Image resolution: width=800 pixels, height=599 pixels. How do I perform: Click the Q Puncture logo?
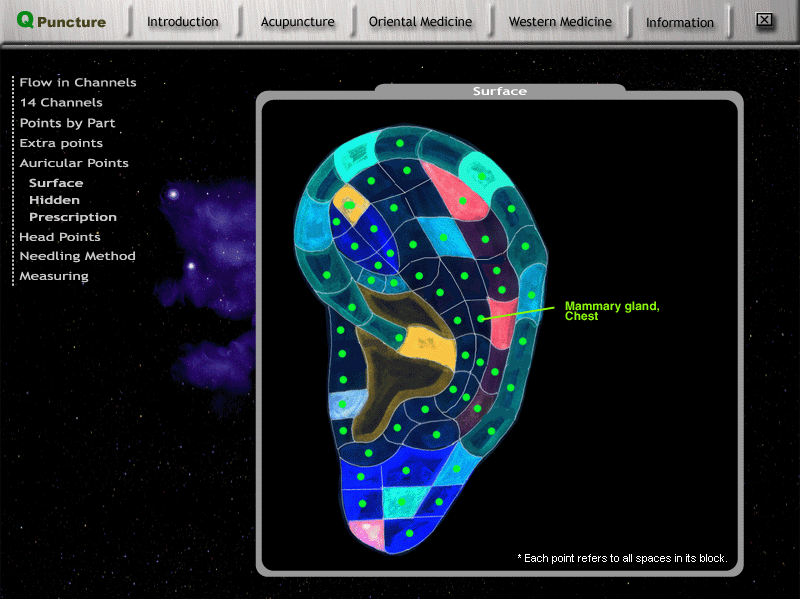point(61,21)
